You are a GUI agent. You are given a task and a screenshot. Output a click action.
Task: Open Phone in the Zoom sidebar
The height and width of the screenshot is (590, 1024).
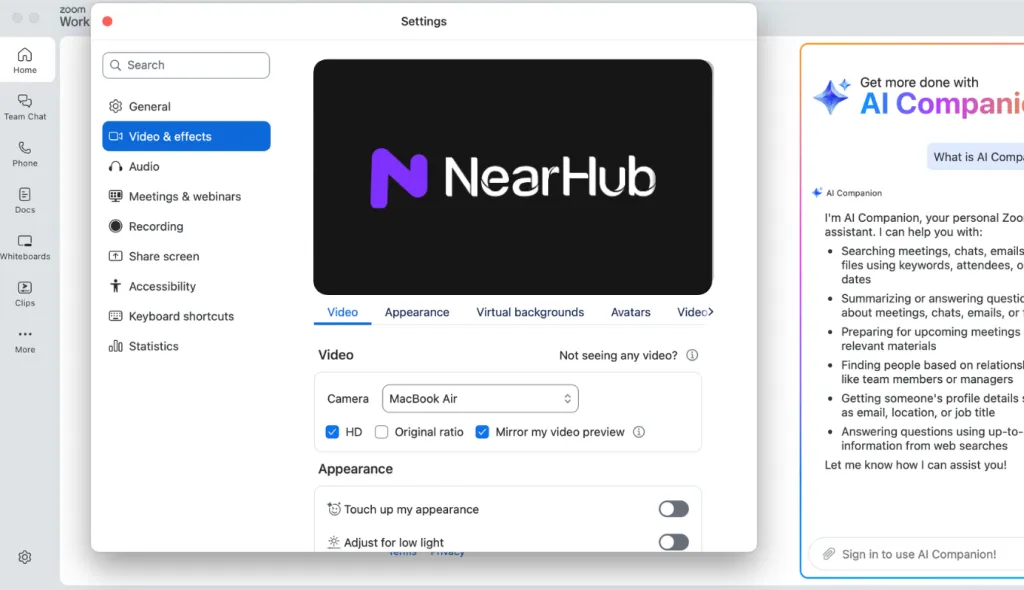pyautogui.click(x=25, y=154)
